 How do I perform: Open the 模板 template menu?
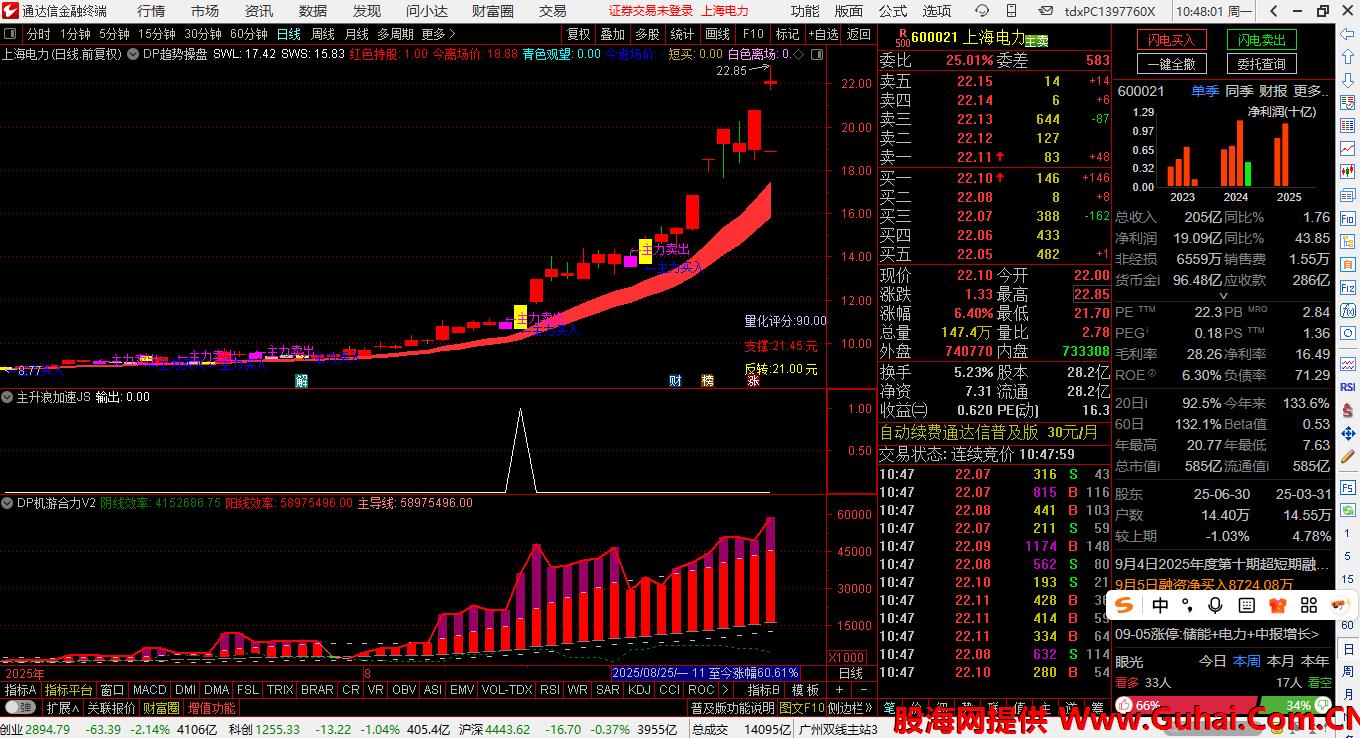coord(806,690)
